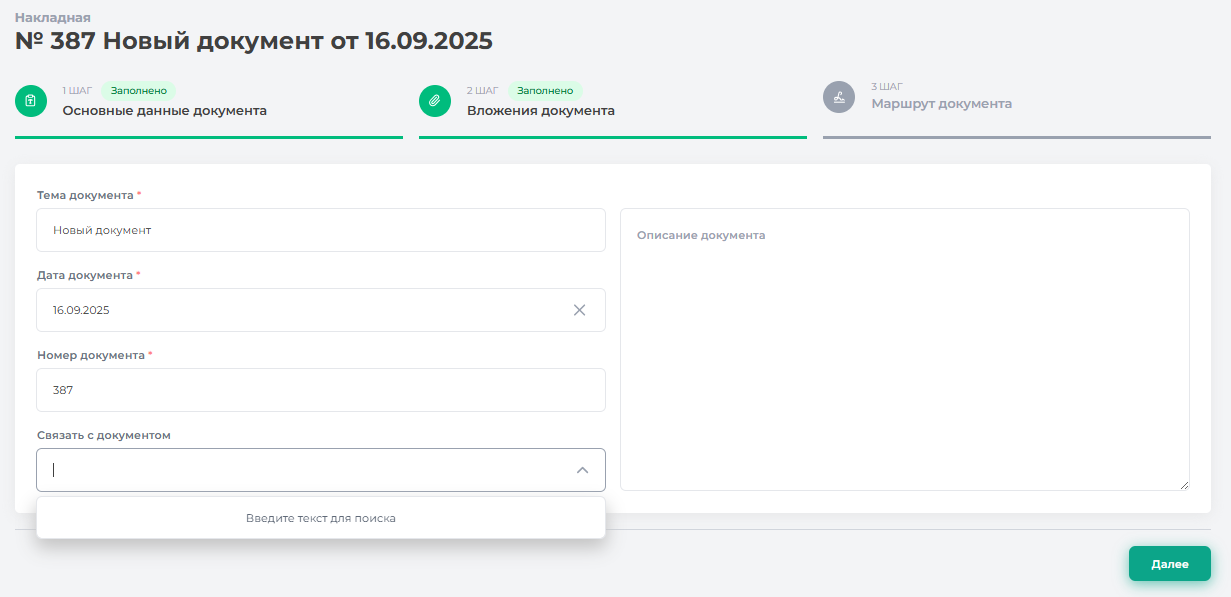Open the "Дата документа" date field
Screen dimensions: 1231x597
point(300,310)
